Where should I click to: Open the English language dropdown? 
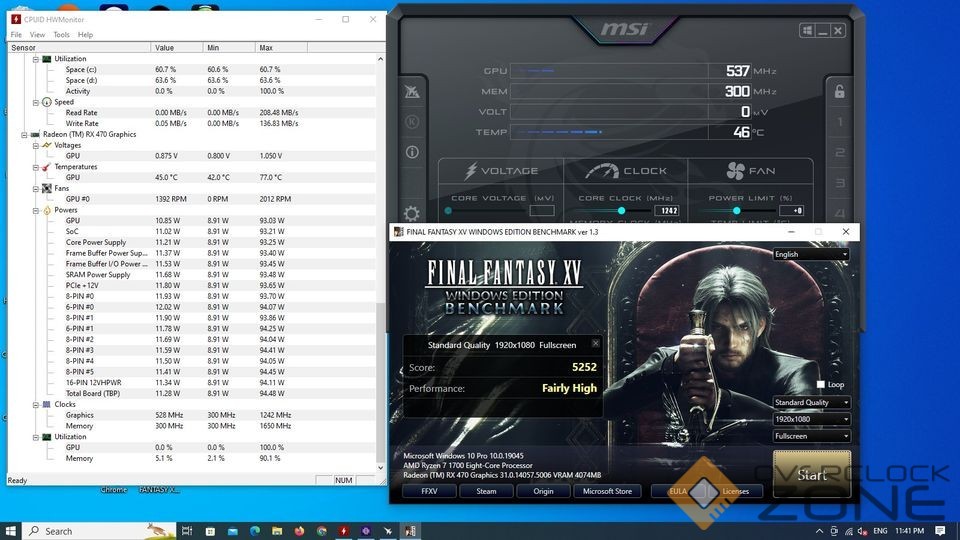(811, 254)
